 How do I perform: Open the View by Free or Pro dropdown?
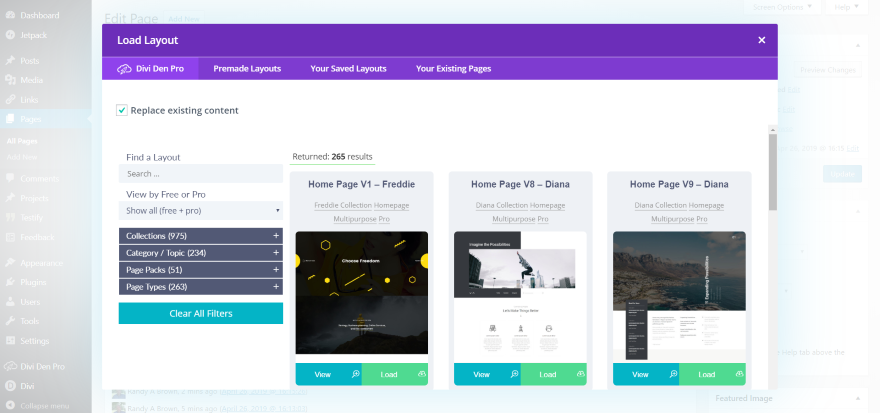(x=201, y=211)
